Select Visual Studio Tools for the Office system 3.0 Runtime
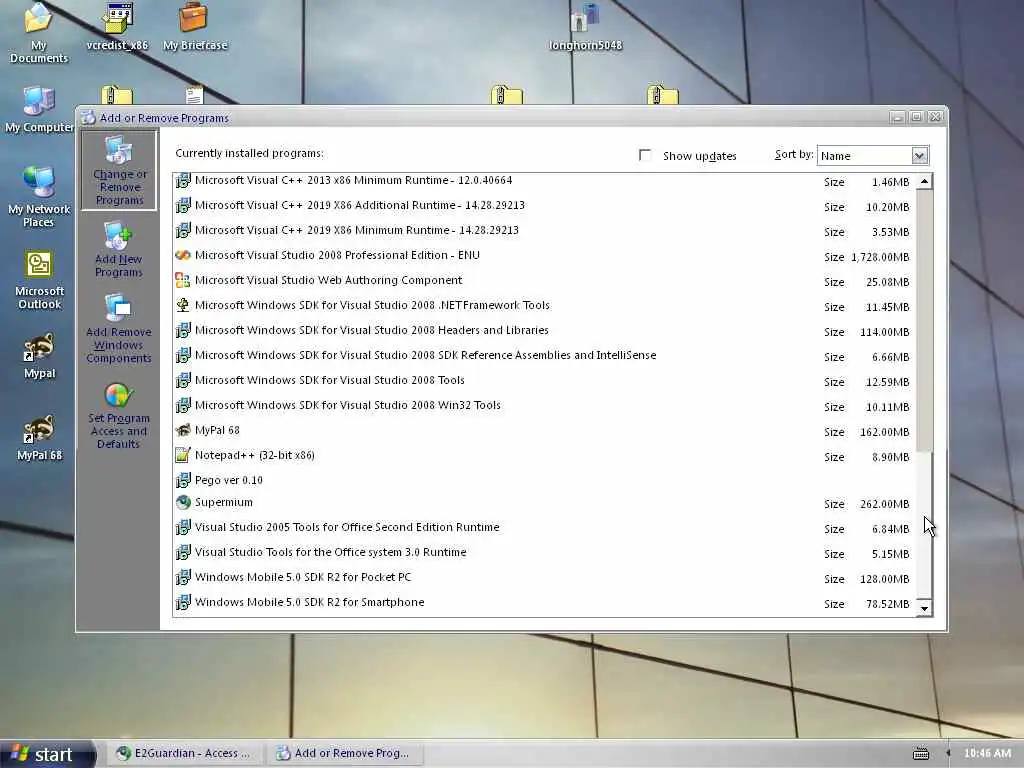The width and height of the screenshot is (1024, 768). [x=543, y=552]
